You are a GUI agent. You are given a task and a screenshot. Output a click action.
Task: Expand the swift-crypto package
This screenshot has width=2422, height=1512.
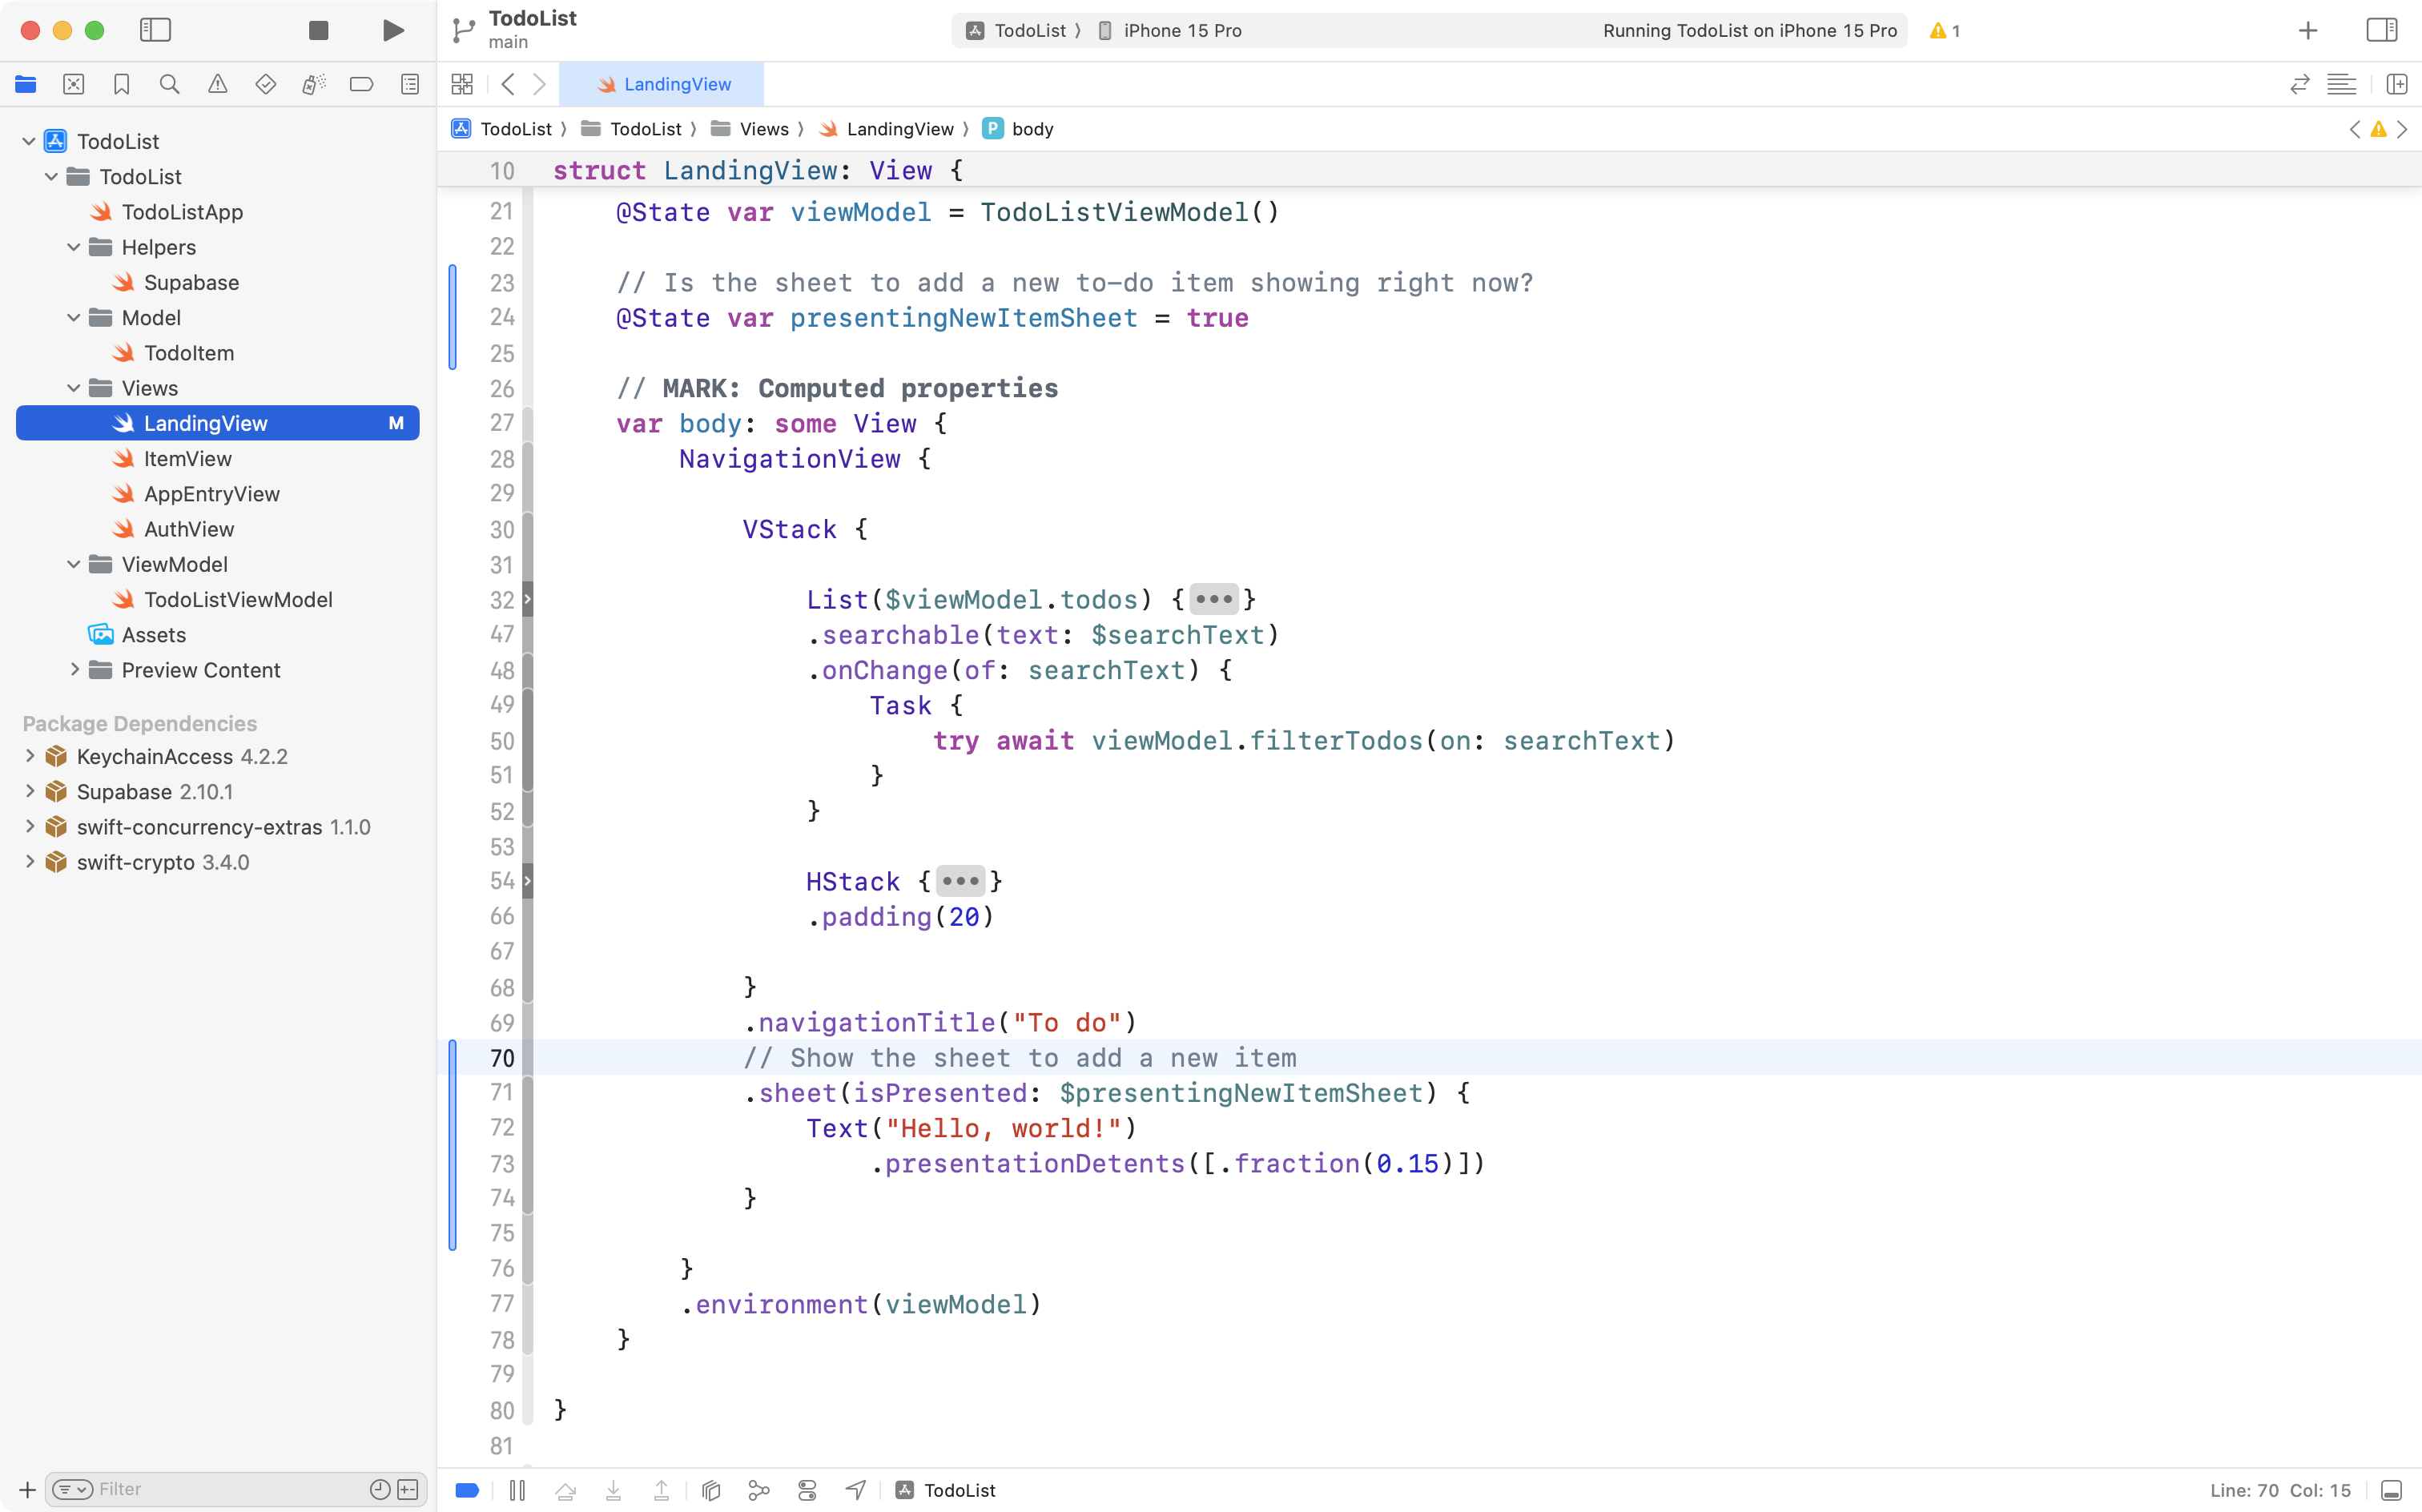coord(29,861)
